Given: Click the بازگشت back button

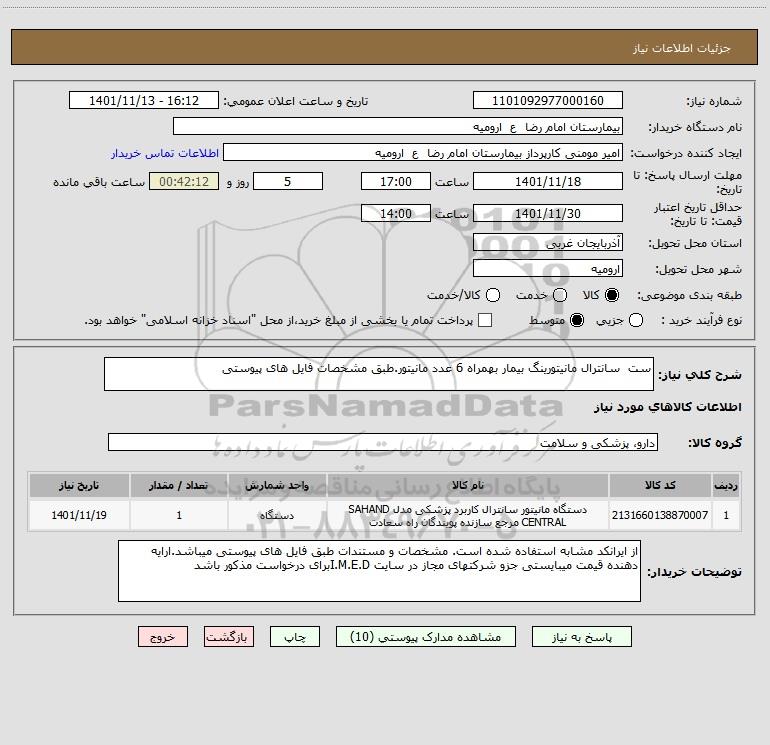Looking at the screenshot, I should pyautogui.click(x=229, y=637).
